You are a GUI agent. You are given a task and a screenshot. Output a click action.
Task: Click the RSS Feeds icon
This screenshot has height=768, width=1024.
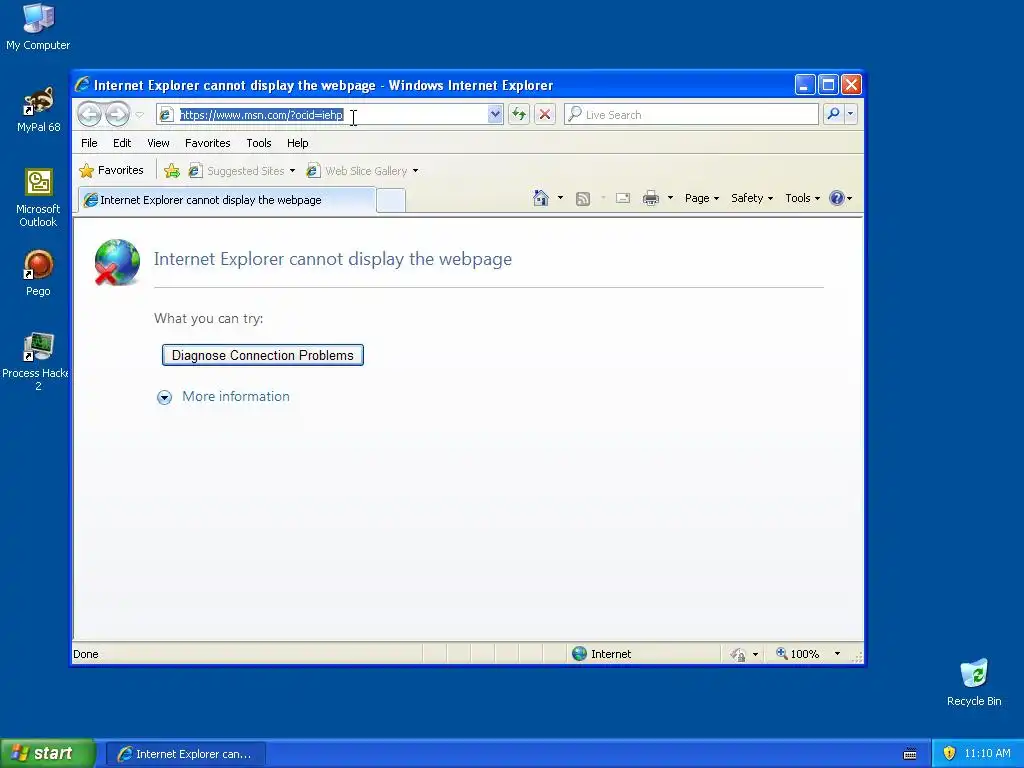click(583, 199)
